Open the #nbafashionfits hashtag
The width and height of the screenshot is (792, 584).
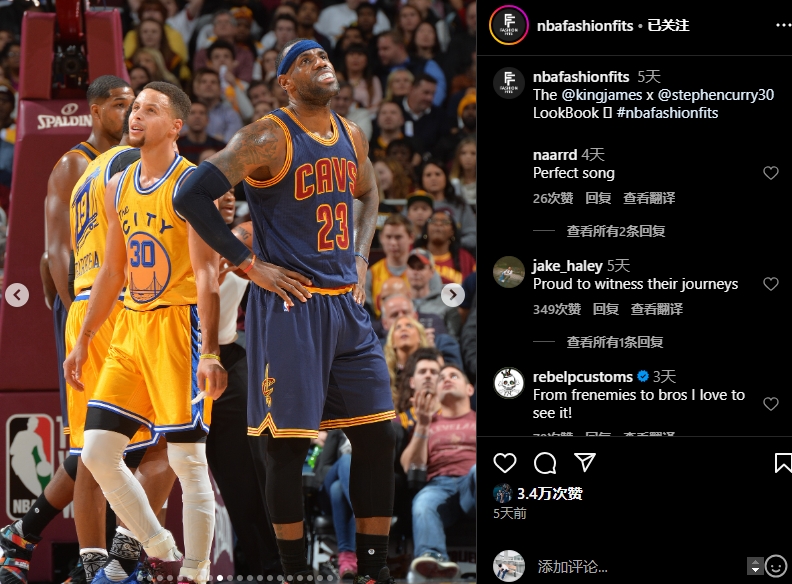click(667, 113)
